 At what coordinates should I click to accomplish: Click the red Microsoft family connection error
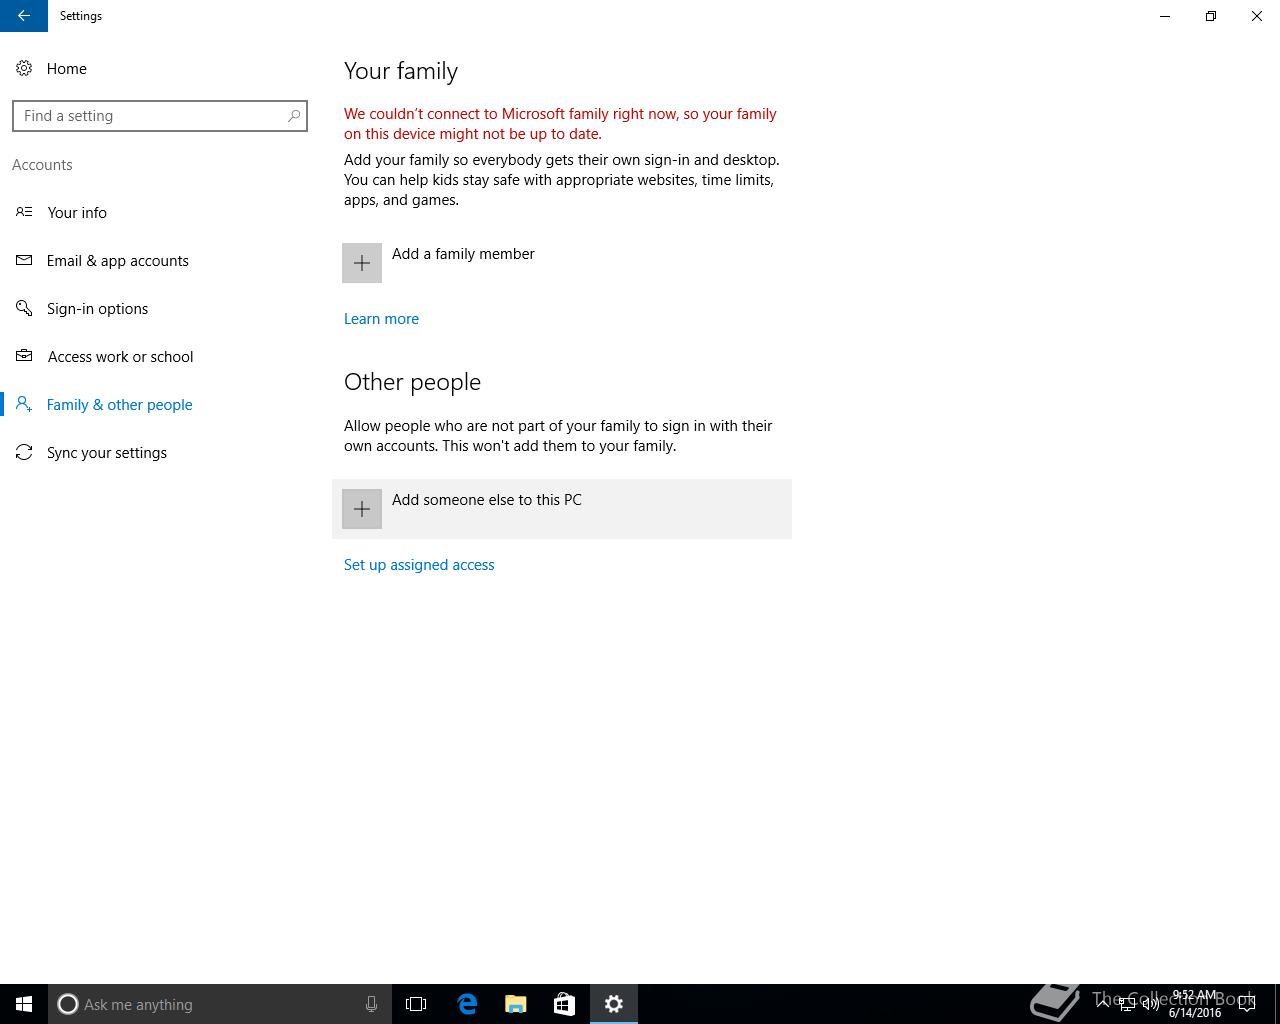click(560, 124)
